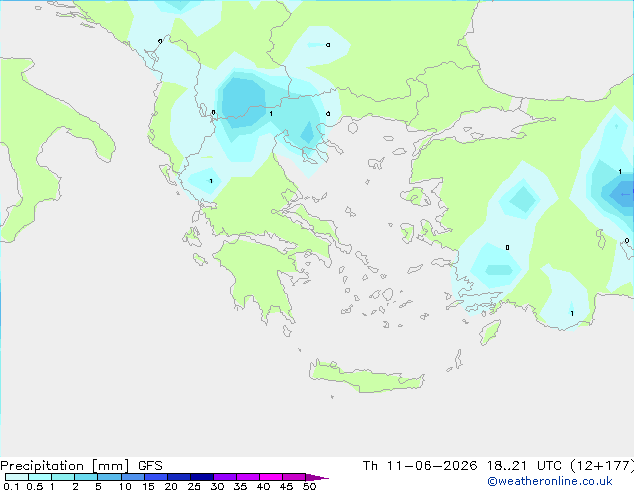Viewport: 634px width, 490px height.
Task: Pick the 0.1–0.5 mm legend color swatch
Action: [17, 477]
